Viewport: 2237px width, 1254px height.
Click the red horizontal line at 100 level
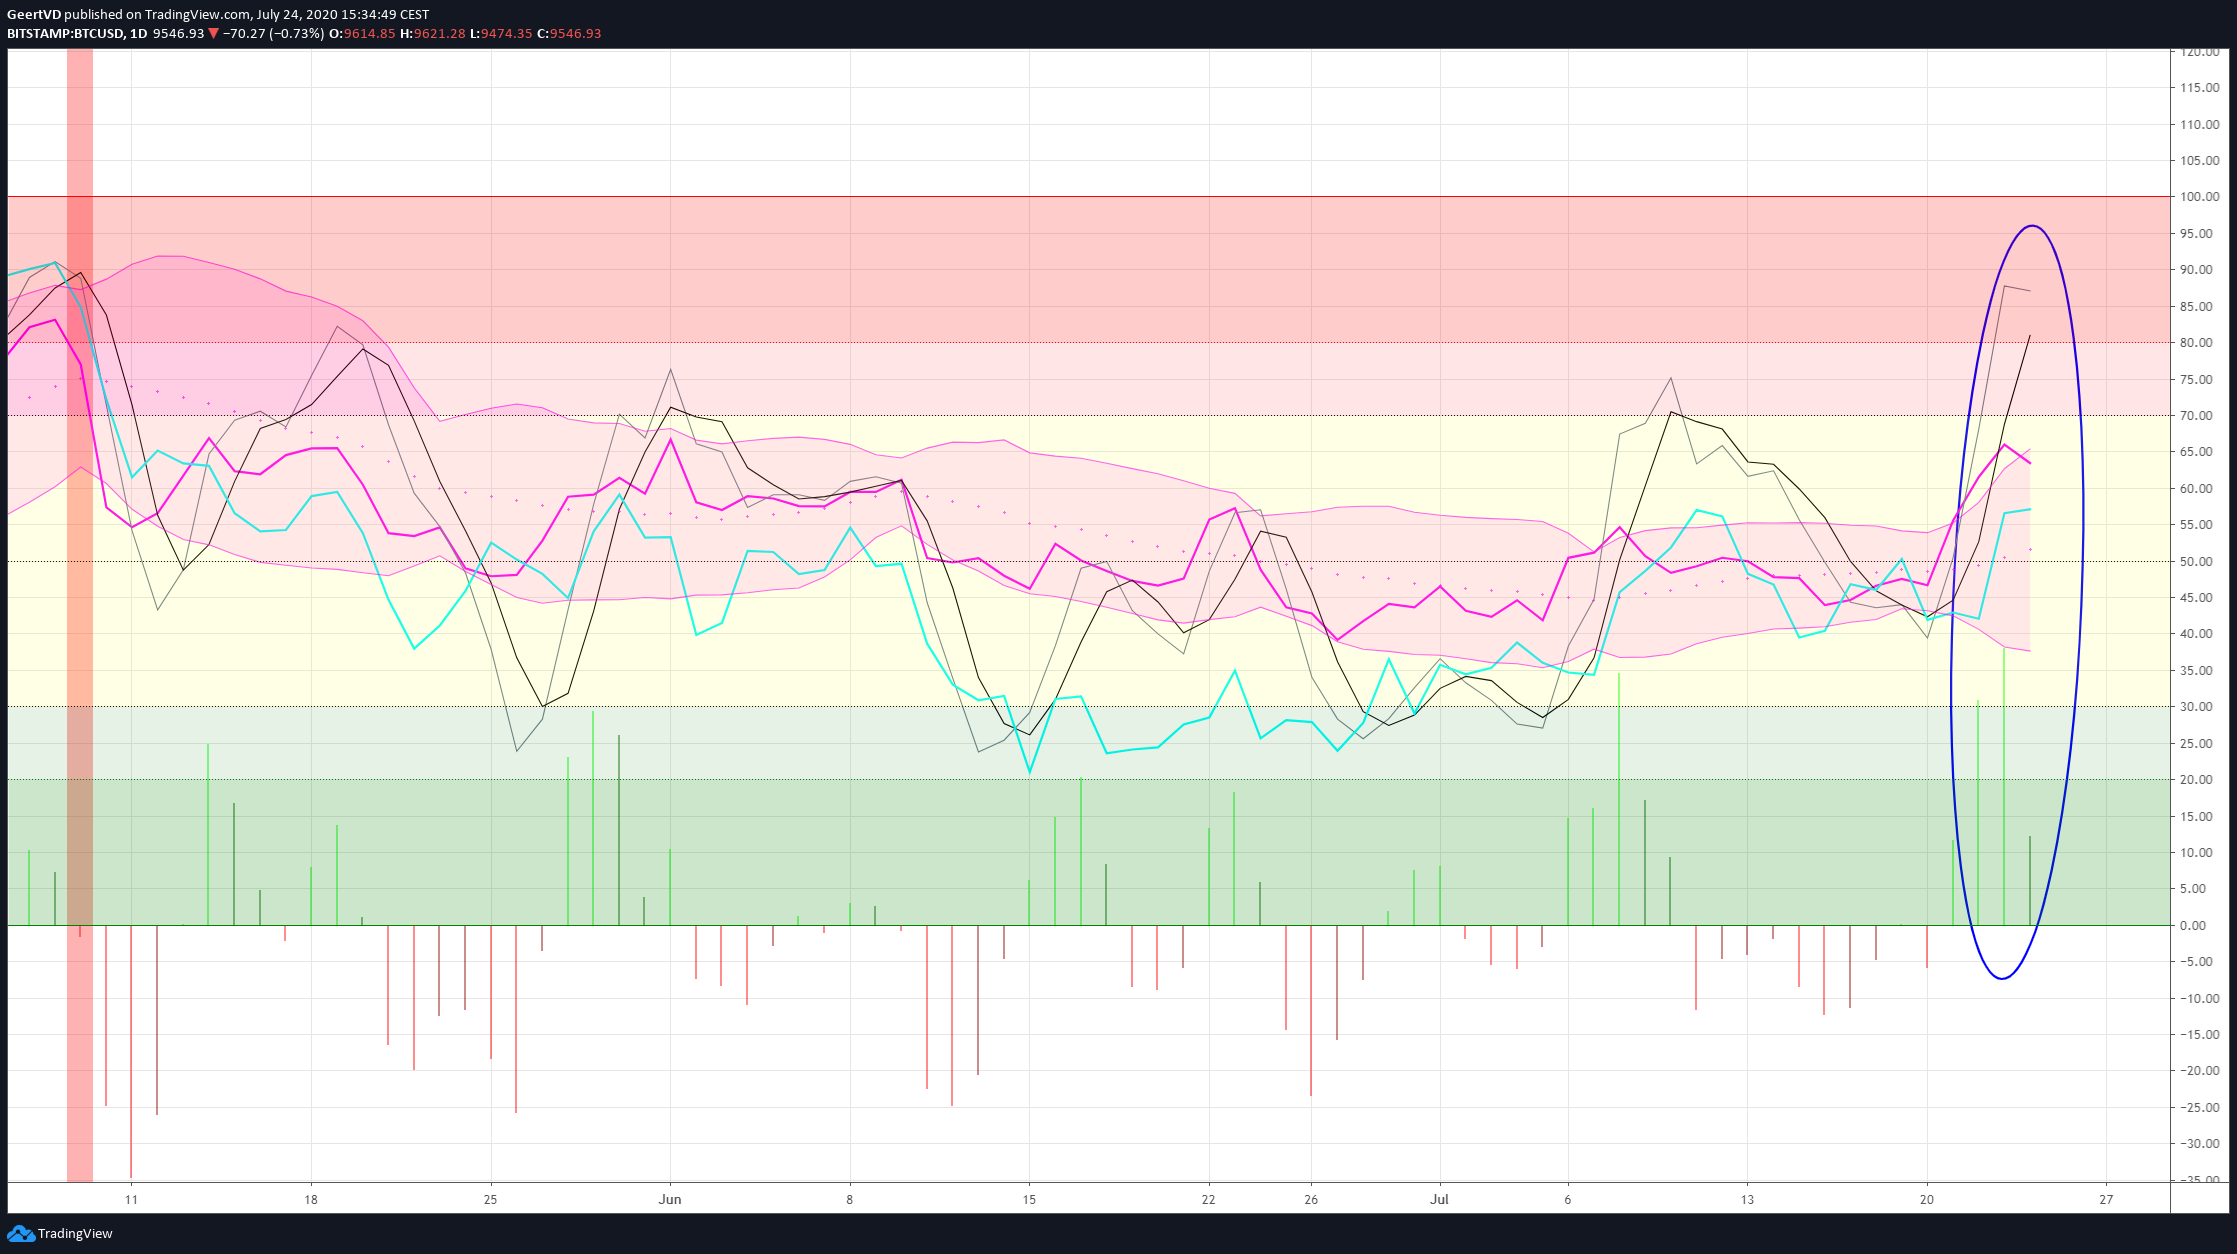click(1089, 197)
